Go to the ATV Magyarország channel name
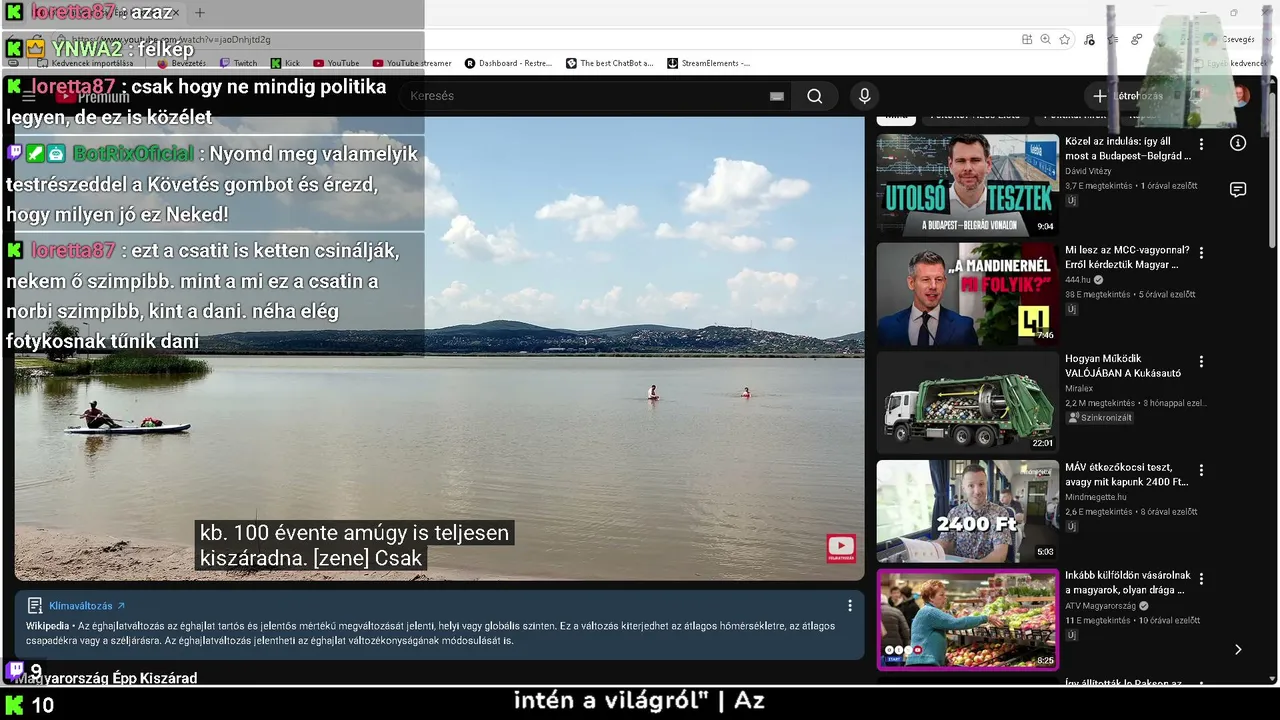 pyautogui.click(x=1101, y=605)
